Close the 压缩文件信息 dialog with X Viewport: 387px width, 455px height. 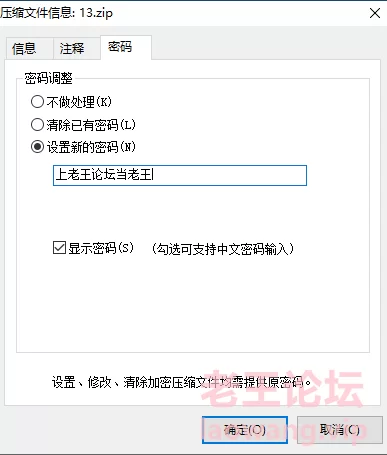pyautogui.click(x=375, y=13)
